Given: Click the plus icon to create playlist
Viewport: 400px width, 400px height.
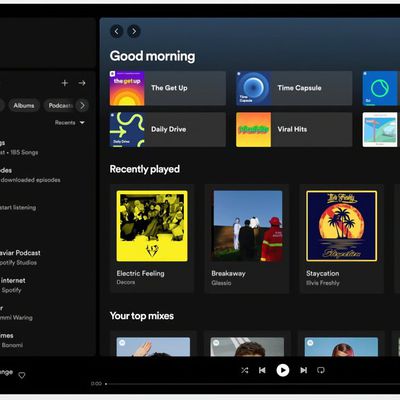Looking at the screenshot, I should (x=65, y=83).
